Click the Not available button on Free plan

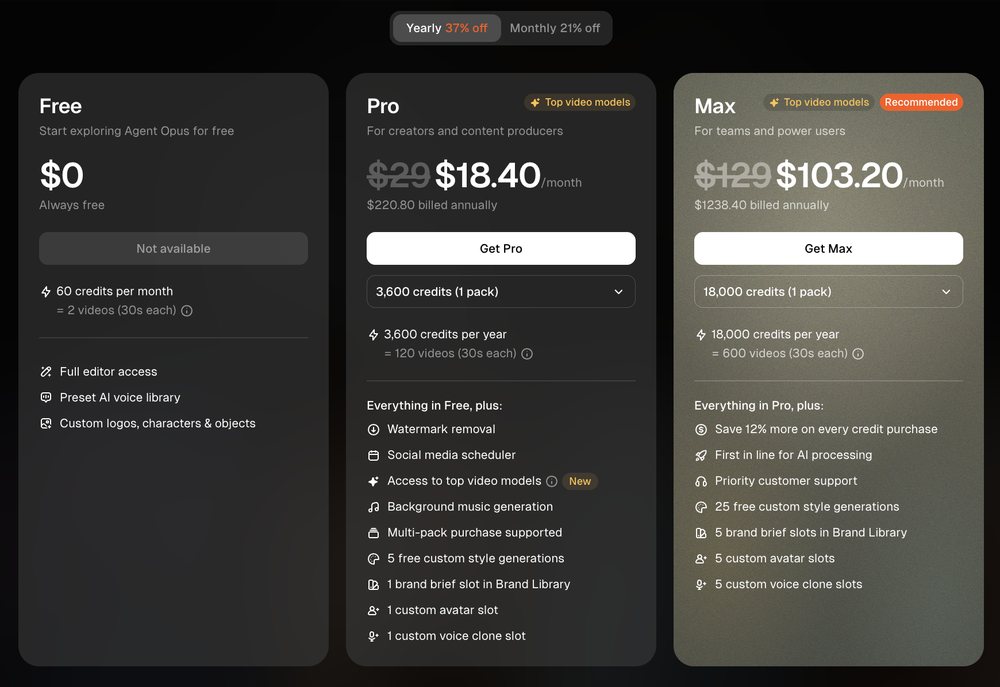[x=173, y=249]
